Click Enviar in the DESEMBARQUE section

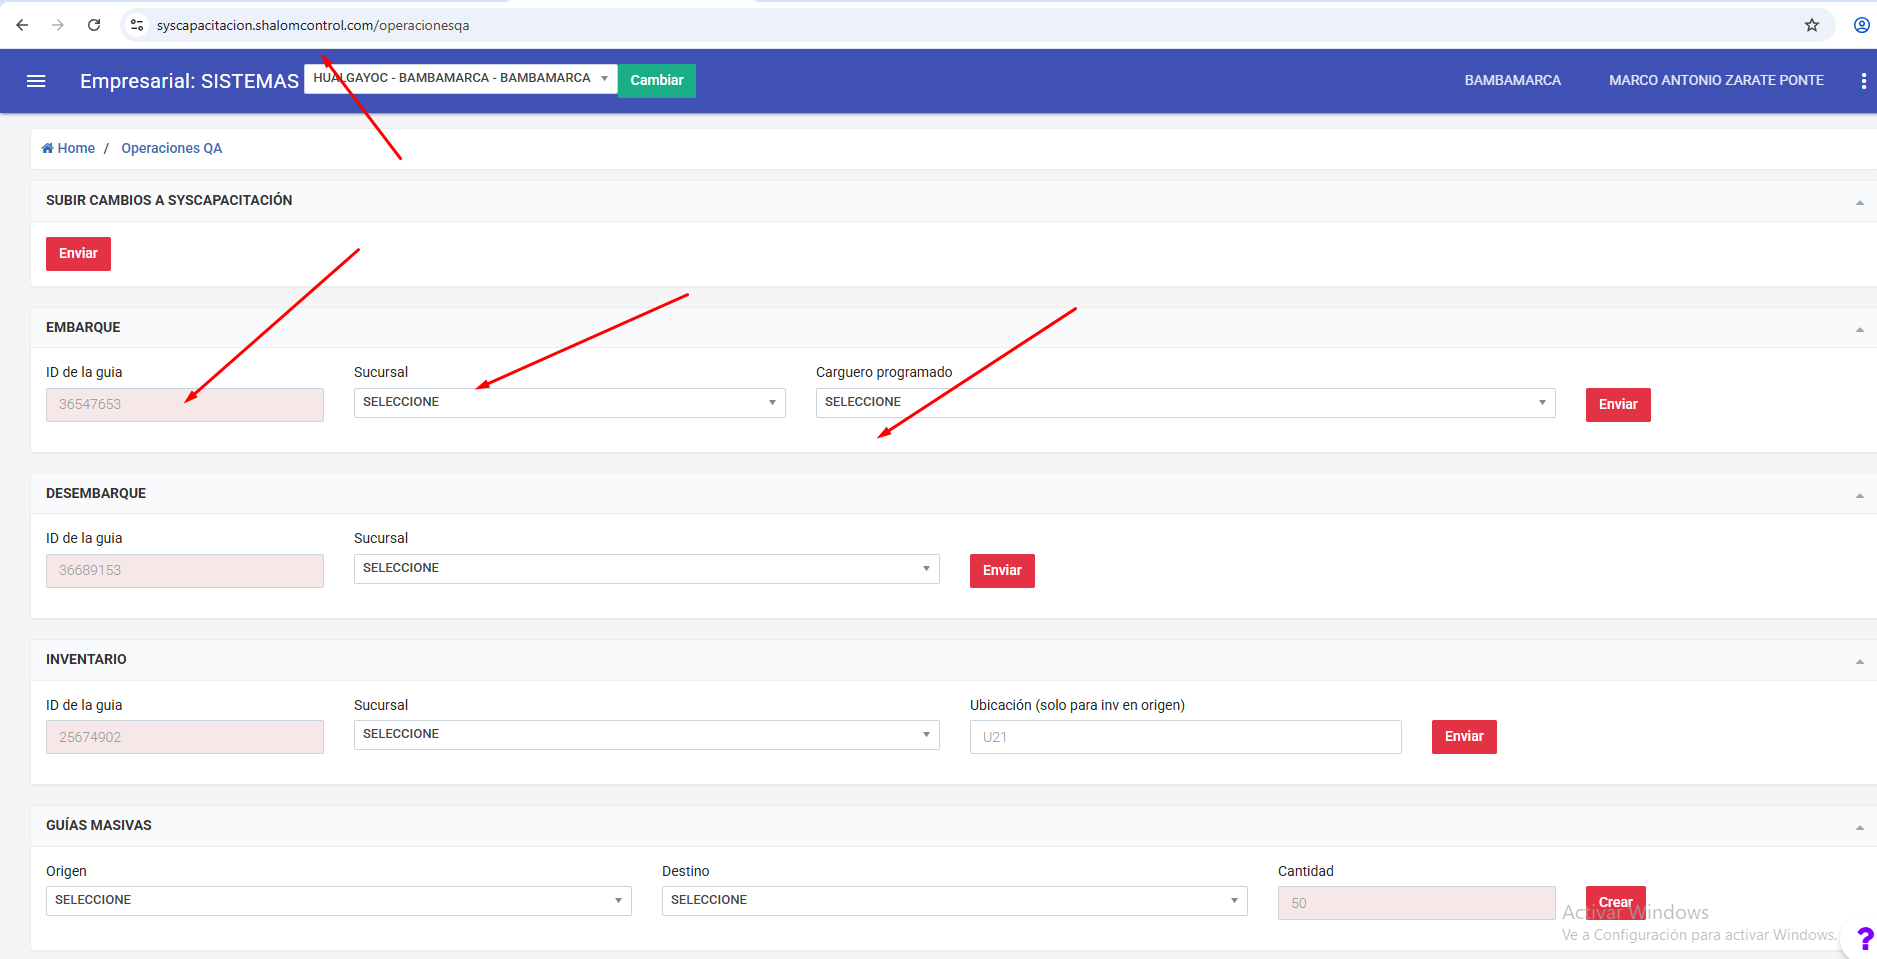point(1001,570)
